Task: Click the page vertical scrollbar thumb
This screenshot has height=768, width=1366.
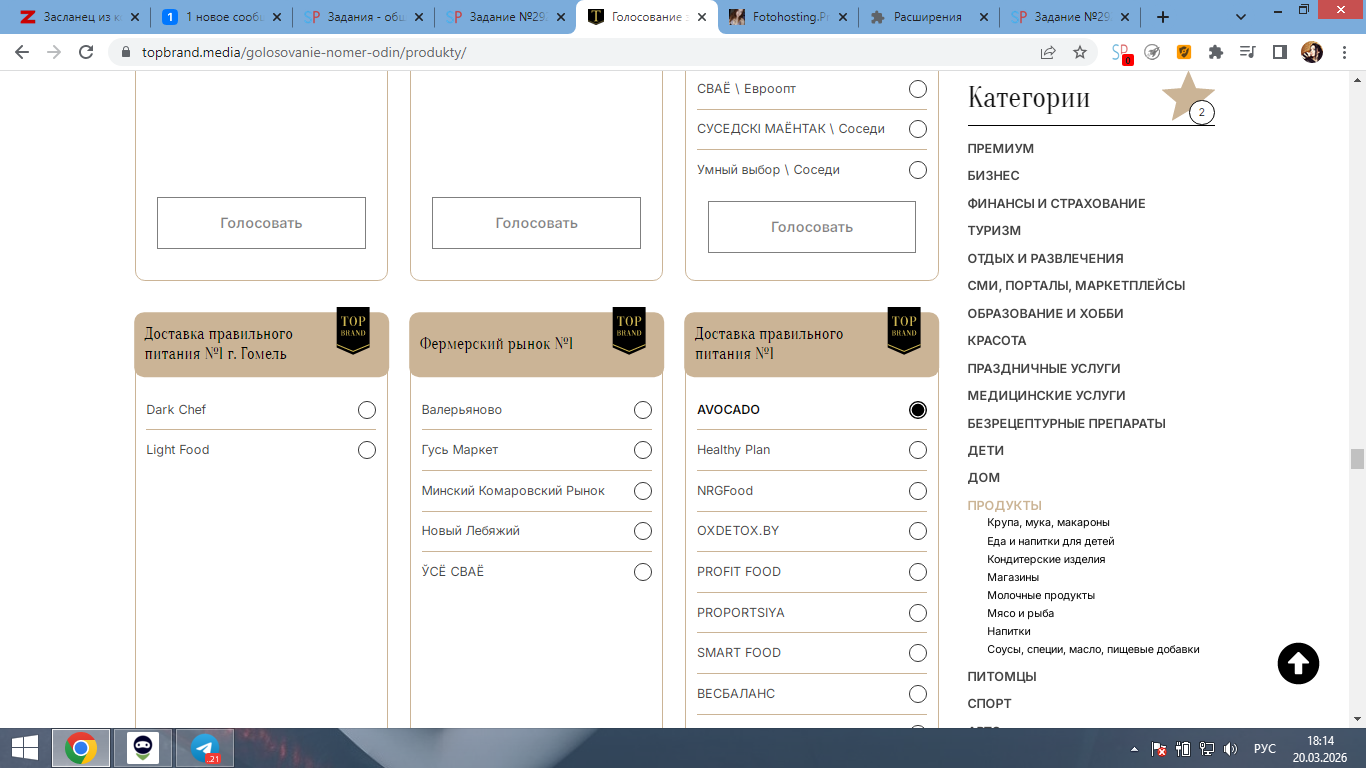Action: click(x=1357, y=459)
